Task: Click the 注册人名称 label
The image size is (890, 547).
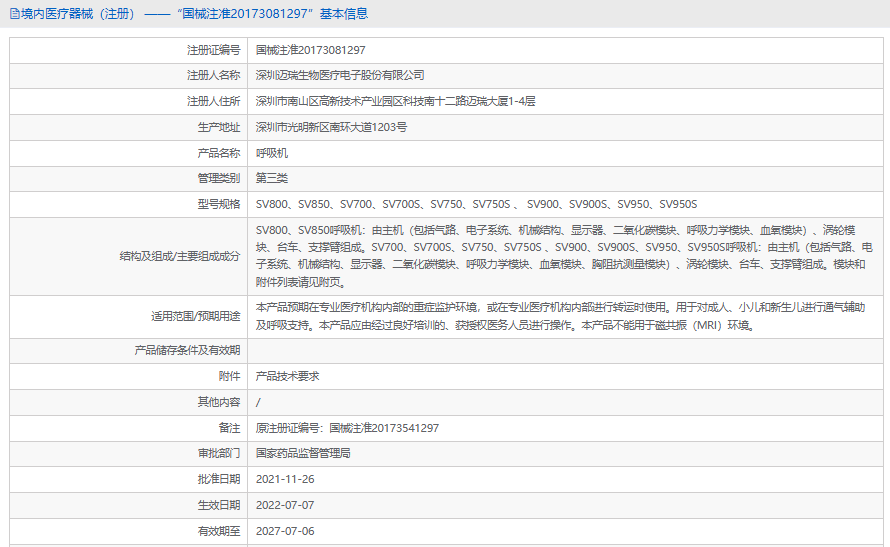Action: coord(213,75)
